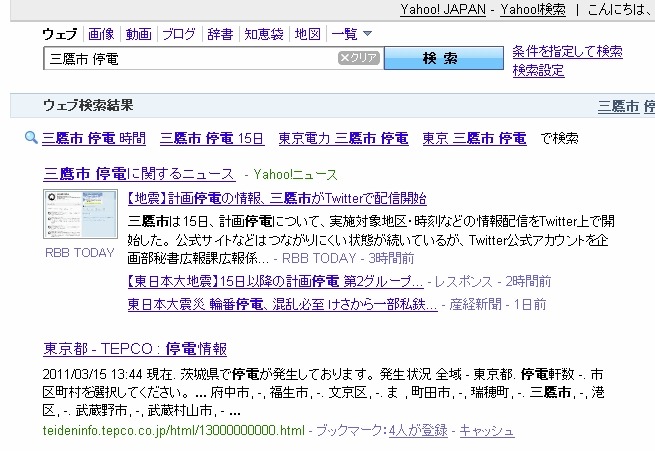The image size is (655, 451).
Task: Open the 辞書 search tab
Action: [x=220, y=34]
